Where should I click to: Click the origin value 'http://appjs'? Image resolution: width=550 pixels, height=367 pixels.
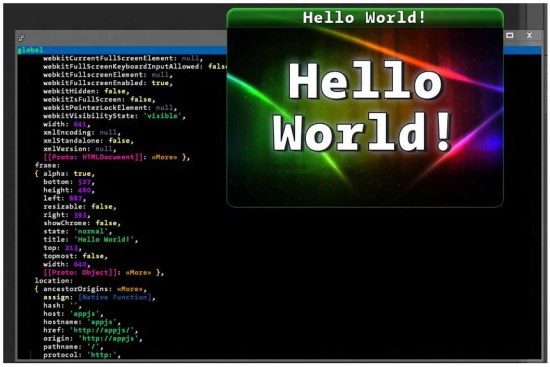click(108, 339)
